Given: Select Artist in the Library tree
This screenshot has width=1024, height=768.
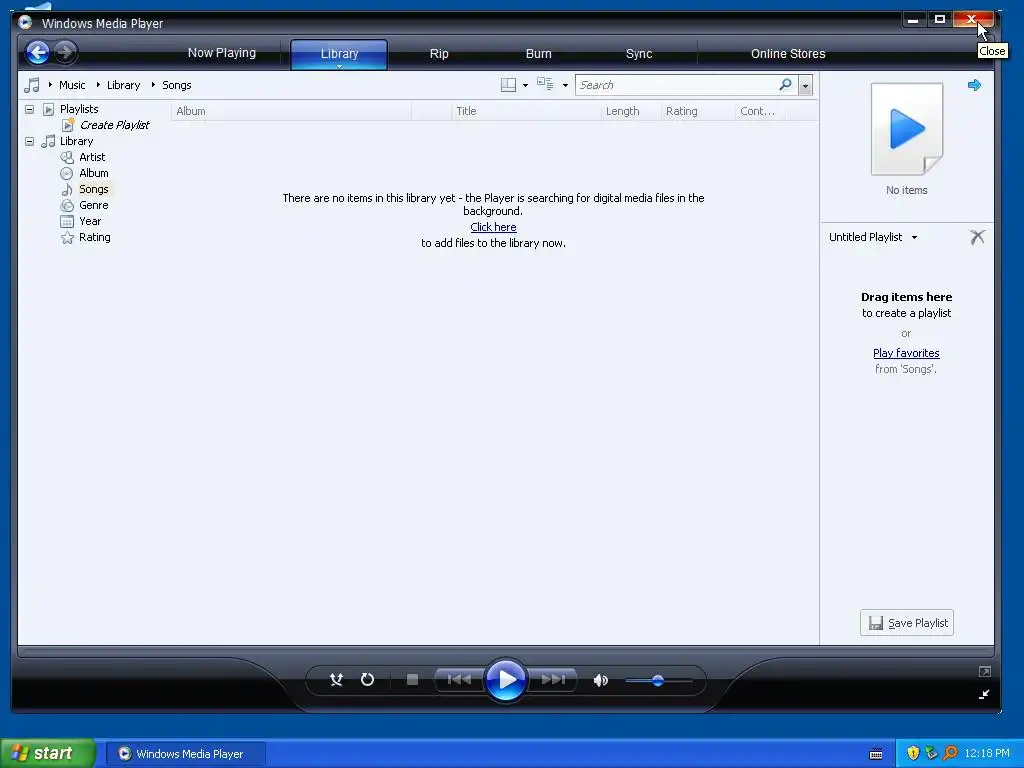Looking at the screenshot, I should (x=92, y=157).
